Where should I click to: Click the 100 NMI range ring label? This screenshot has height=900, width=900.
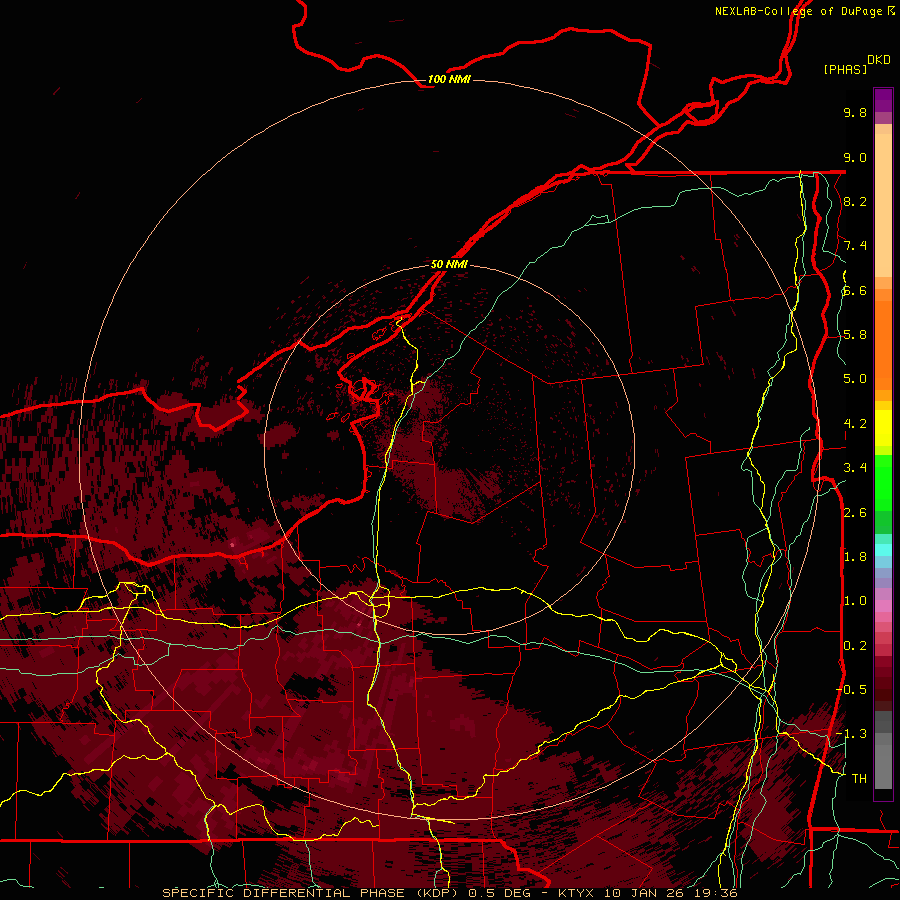click(449, 79)
